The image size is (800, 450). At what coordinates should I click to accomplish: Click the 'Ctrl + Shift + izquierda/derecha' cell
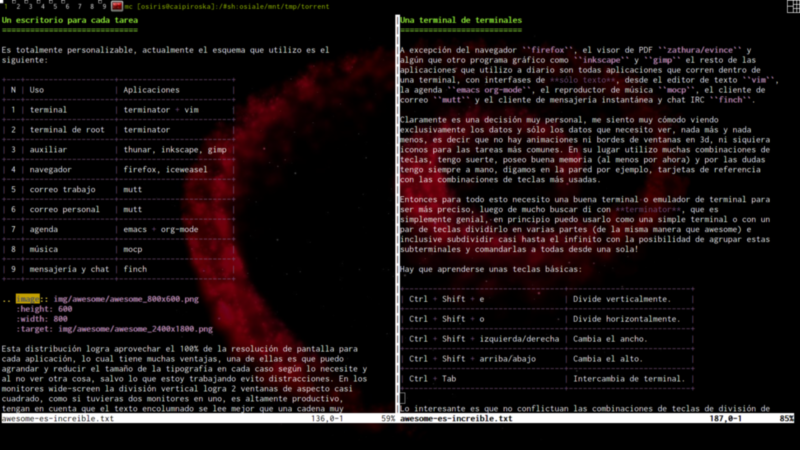484,339
